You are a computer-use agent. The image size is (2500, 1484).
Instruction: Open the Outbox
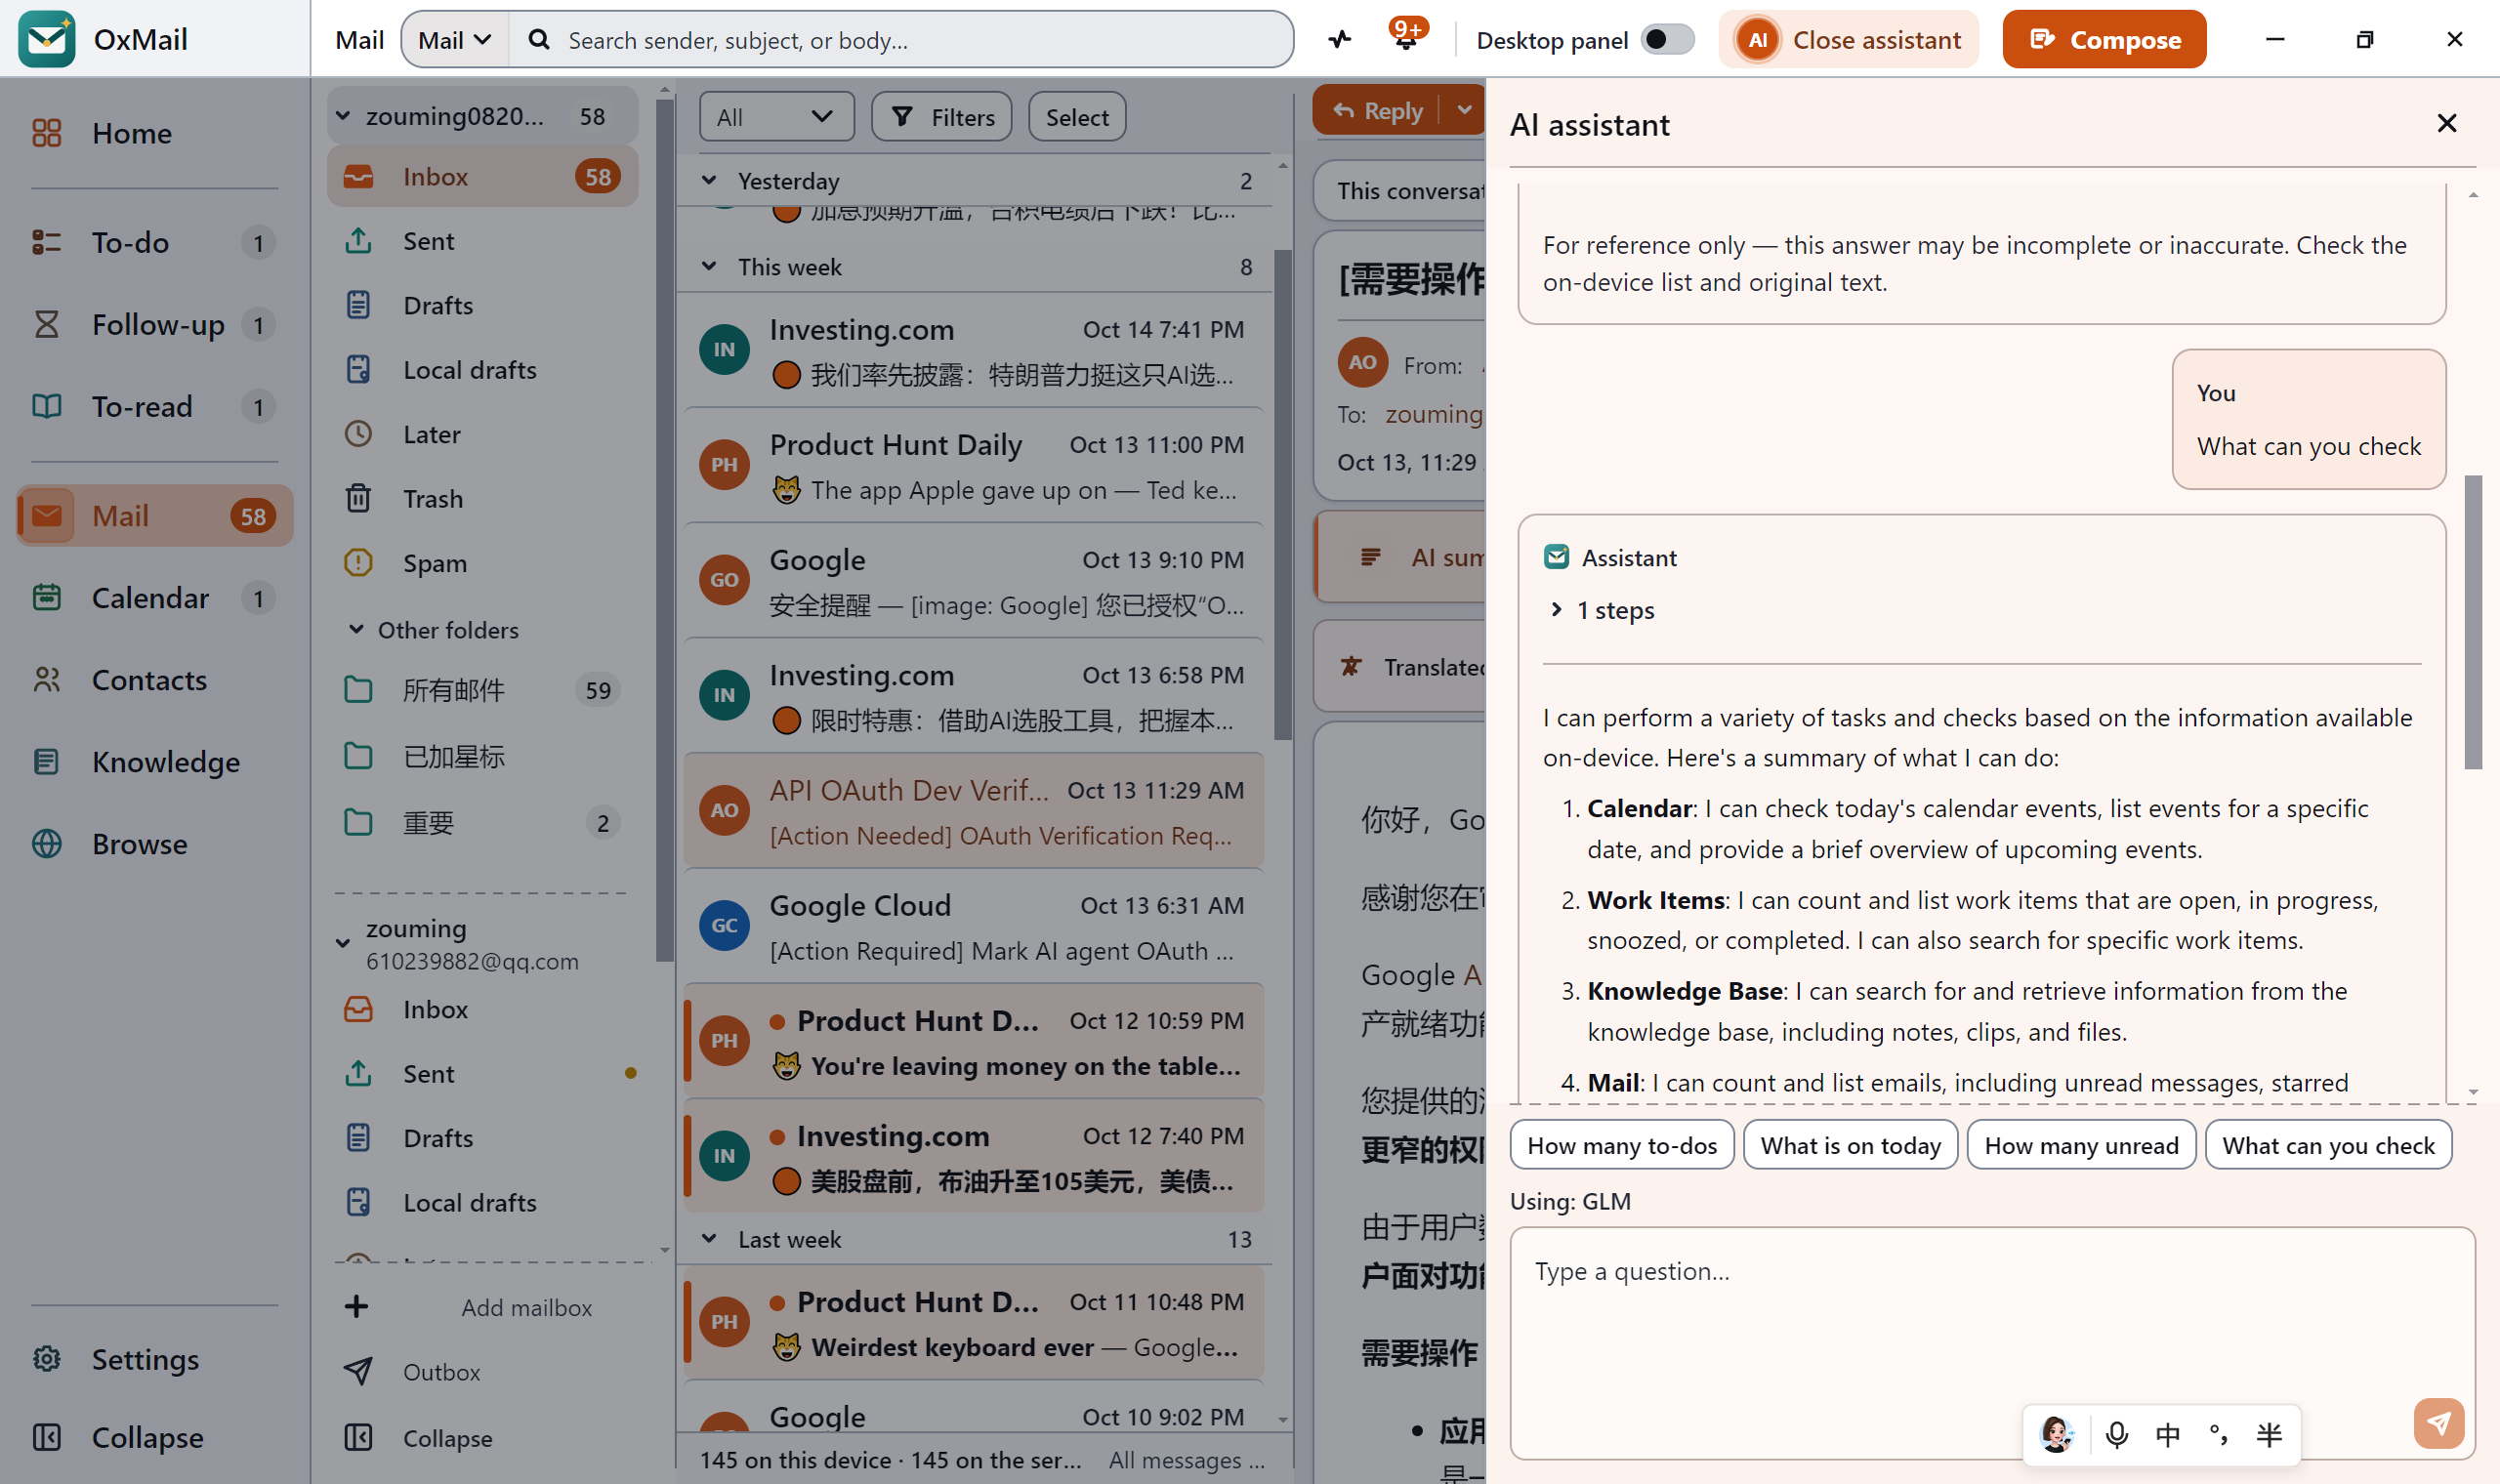point(482,1372)
